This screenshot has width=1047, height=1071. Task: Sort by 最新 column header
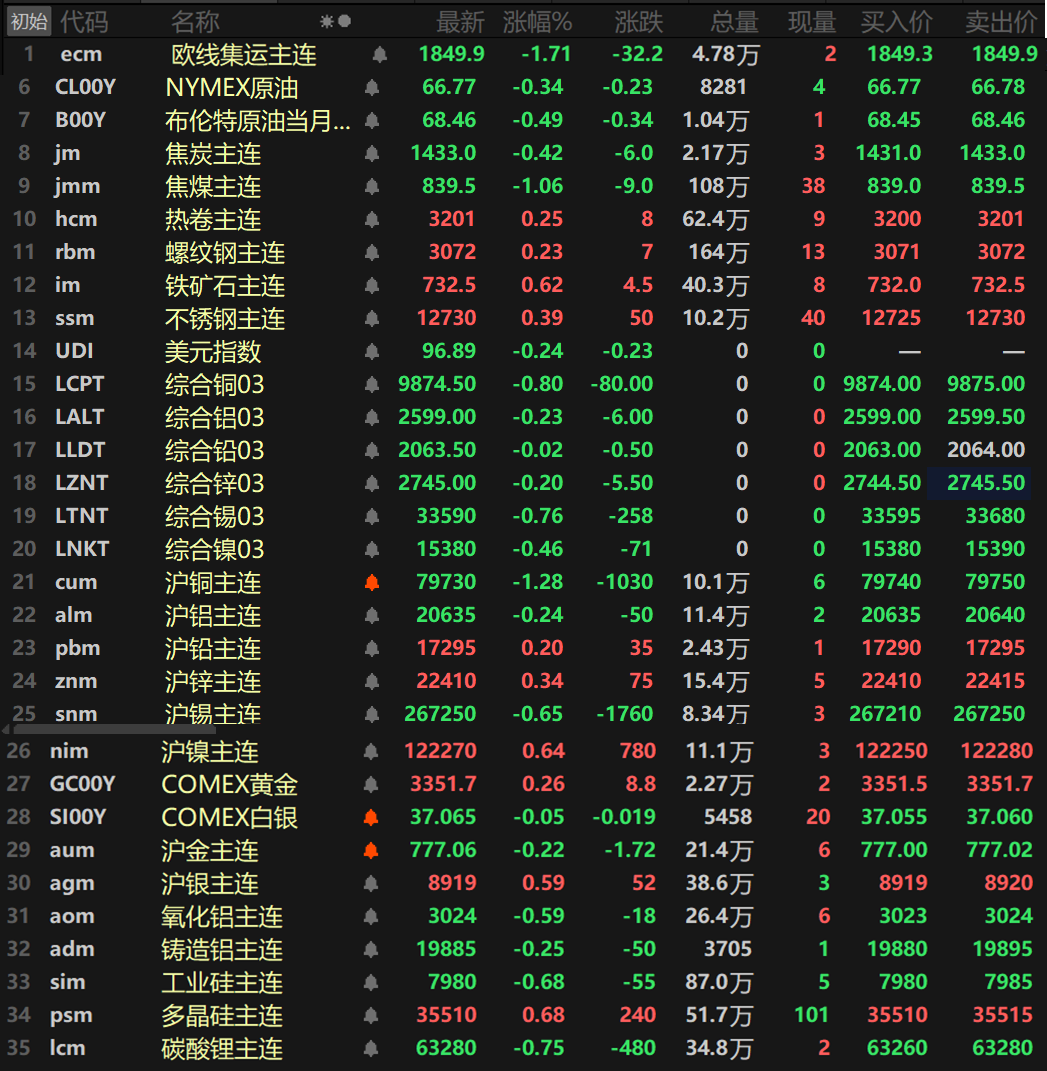coord(460,23)
